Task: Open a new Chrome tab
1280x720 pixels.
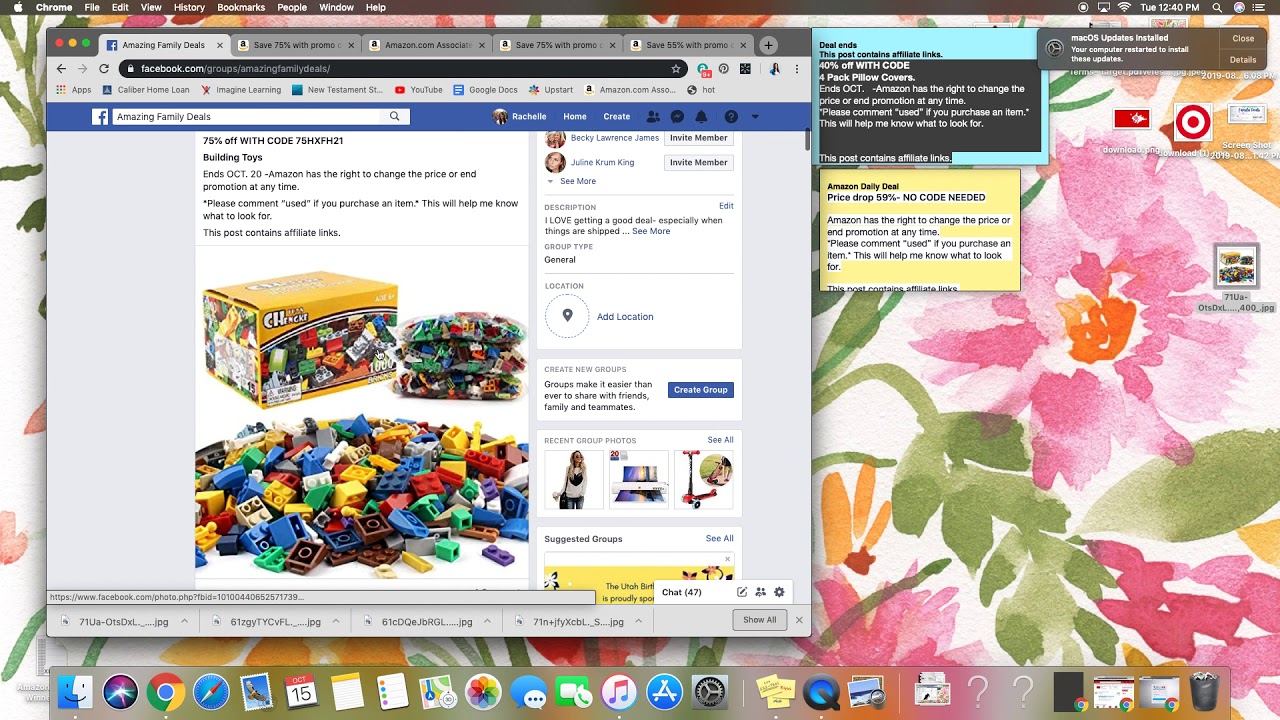Action: (768, 45)
